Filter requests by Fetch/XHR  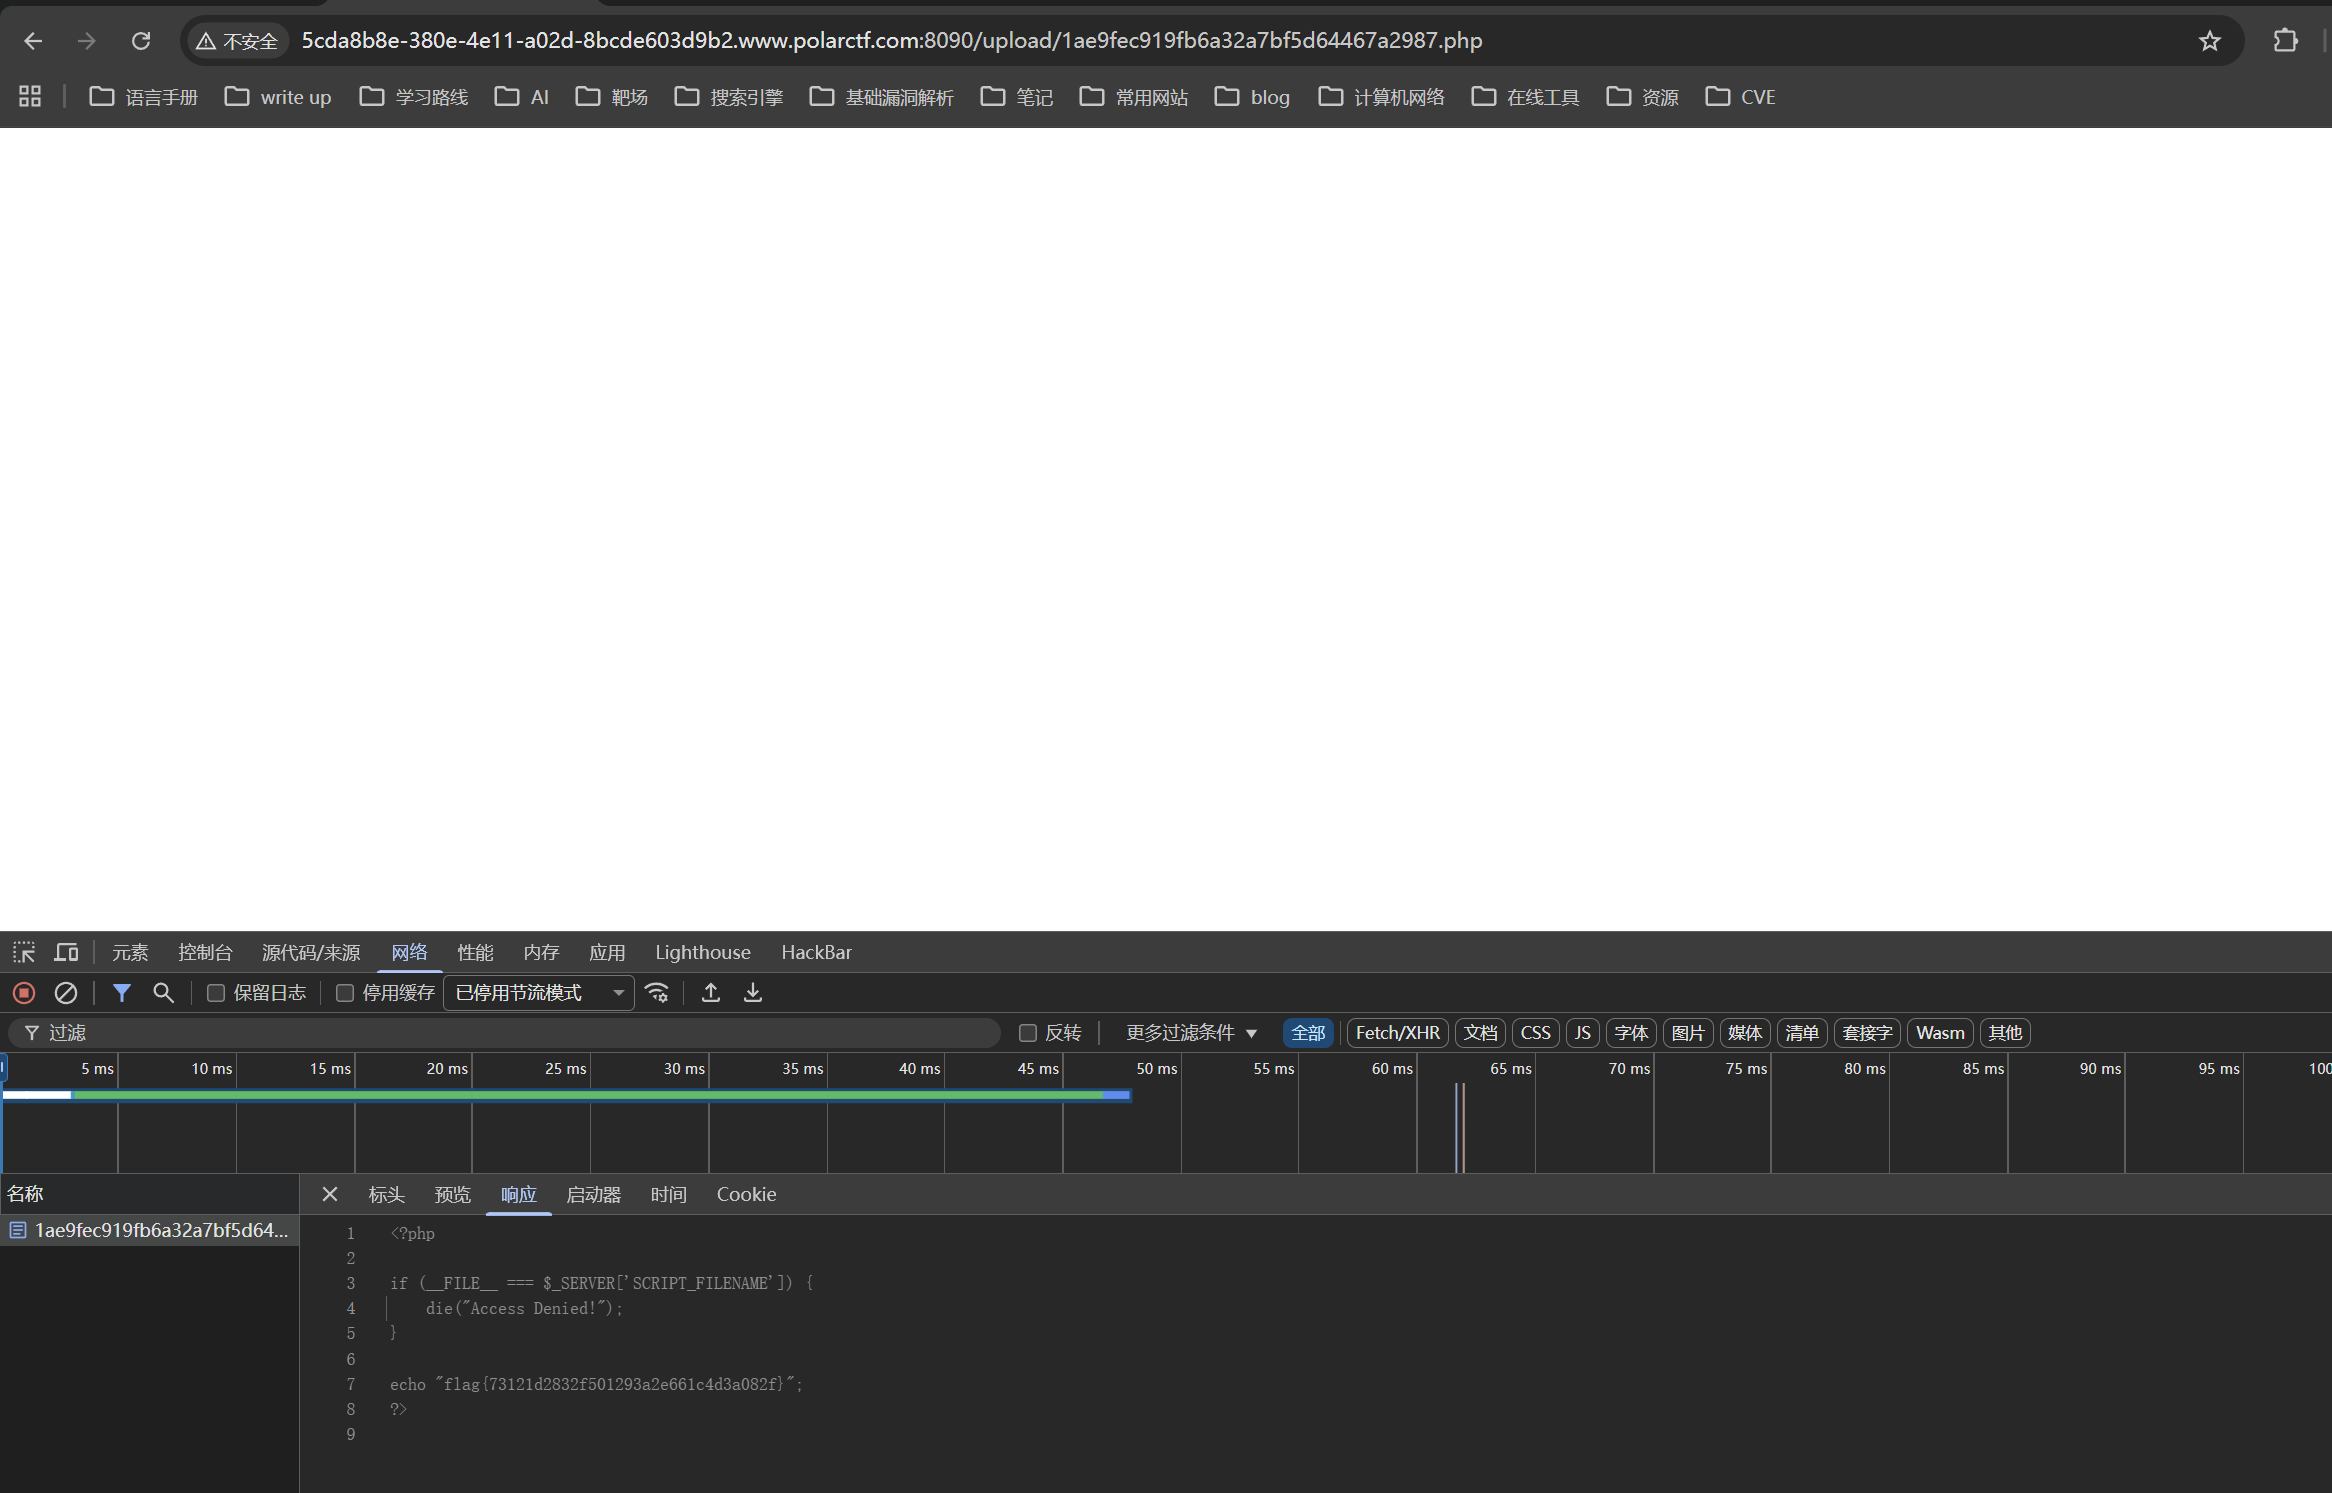click(x=1397, y=1033)
